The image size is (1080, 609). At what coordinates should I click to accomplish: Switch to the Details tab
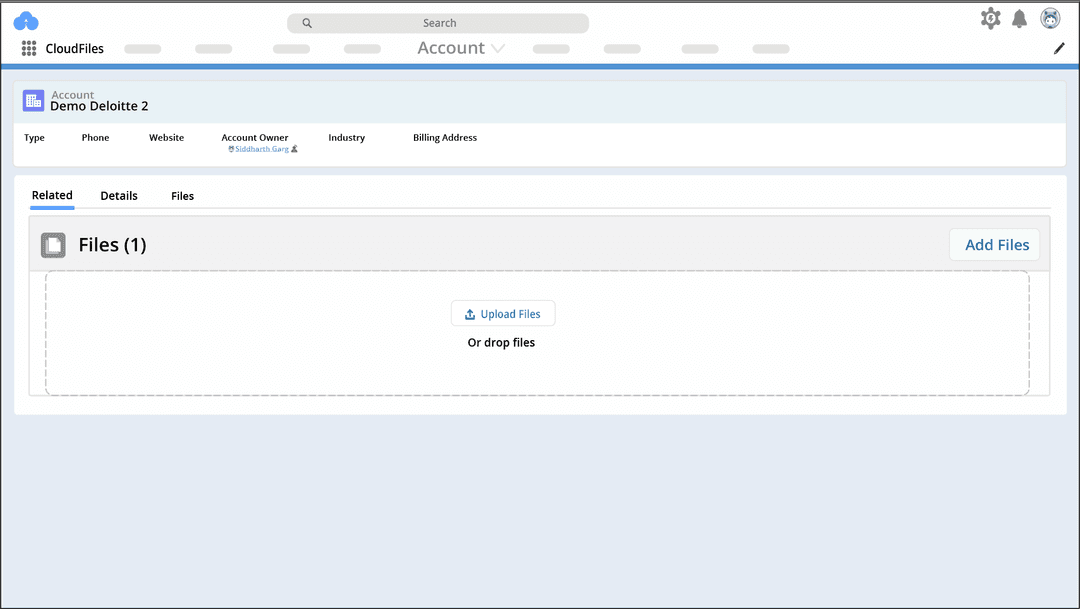point(118,196)
